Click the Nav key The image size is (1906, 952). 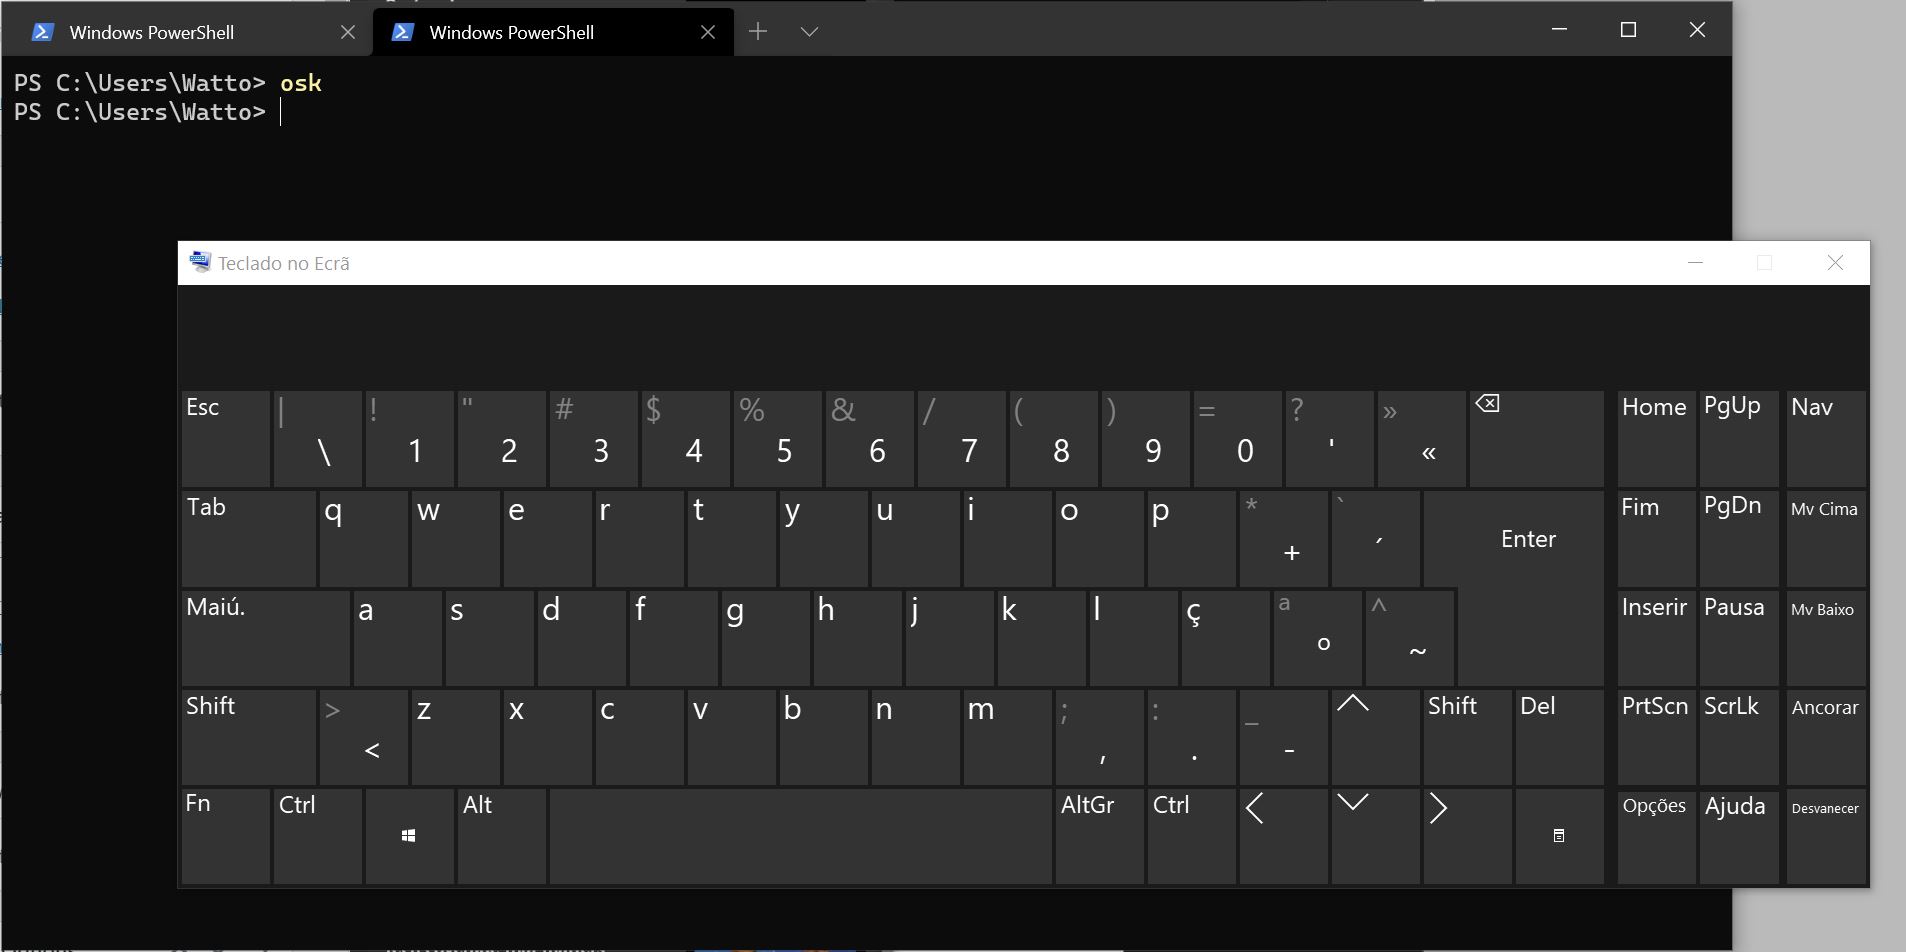coord(1826,438)
